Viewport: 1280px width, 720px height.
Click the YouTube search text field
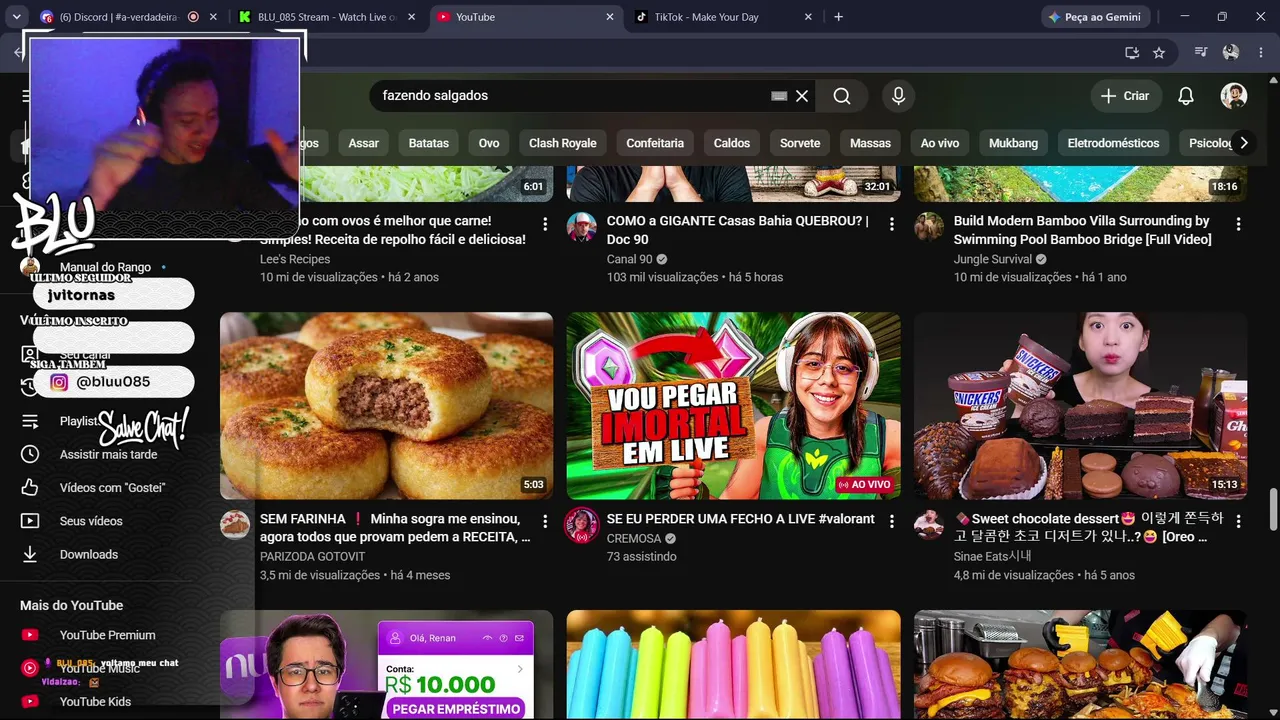point(570,96)
